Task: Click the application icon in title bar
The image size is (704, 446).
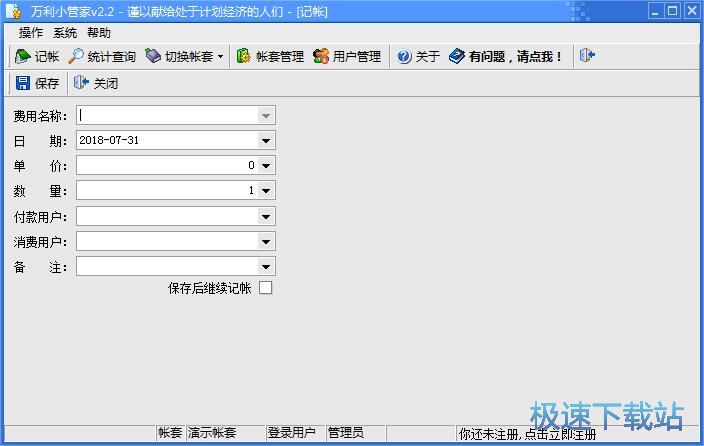Action: [x=14, y=11]
